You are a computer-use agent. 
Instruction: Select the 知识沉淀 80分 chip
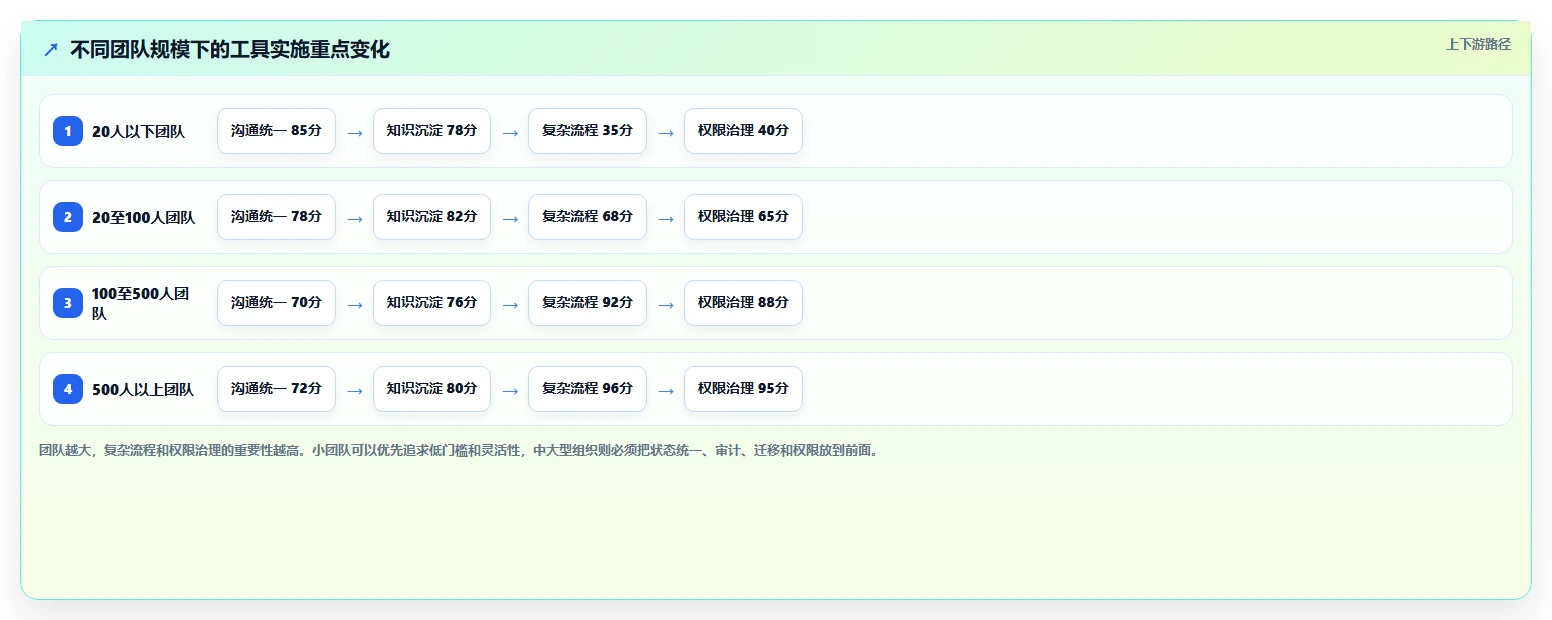click(x=432, y=389)
